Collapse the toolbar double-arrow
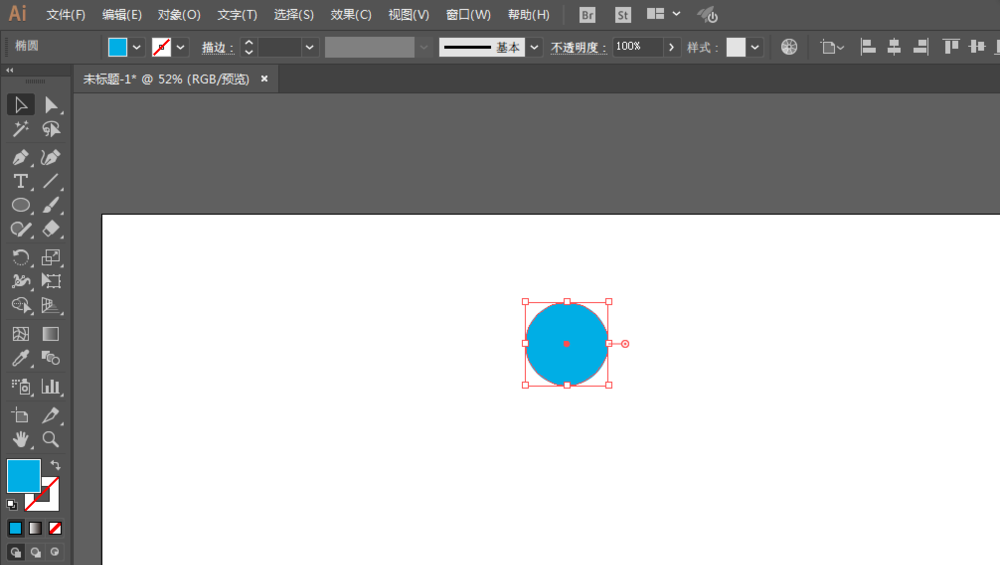This screenshot has width=1000, height=565. 10,70
